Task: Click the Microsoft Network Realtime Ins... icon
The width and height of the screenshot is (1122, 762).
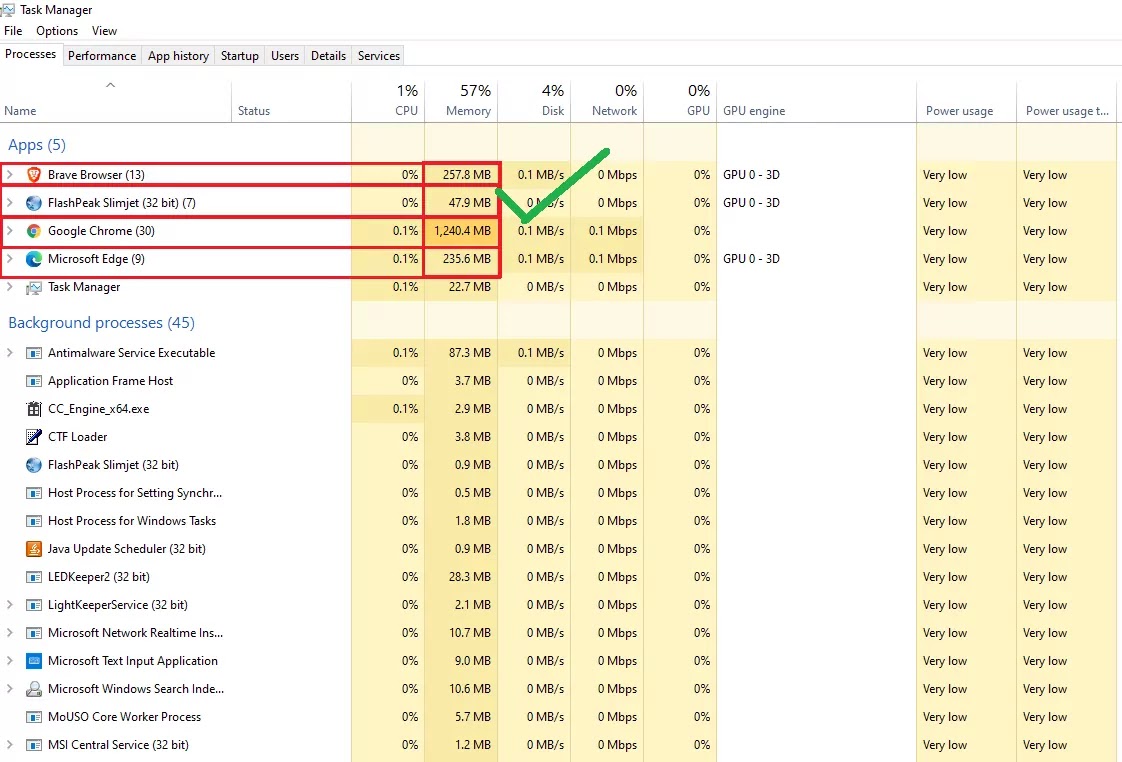Action: pos(34,632)
